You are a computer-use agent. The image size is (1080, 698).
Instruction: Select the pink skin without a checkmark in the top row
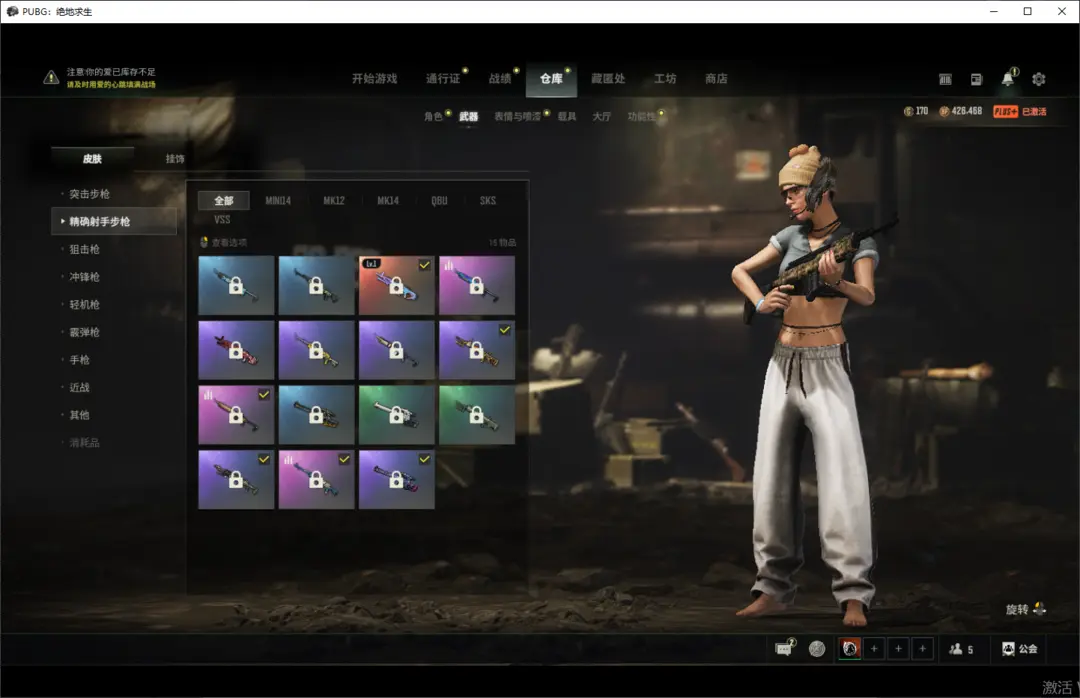pyautogui.click(x=477, y=285)
